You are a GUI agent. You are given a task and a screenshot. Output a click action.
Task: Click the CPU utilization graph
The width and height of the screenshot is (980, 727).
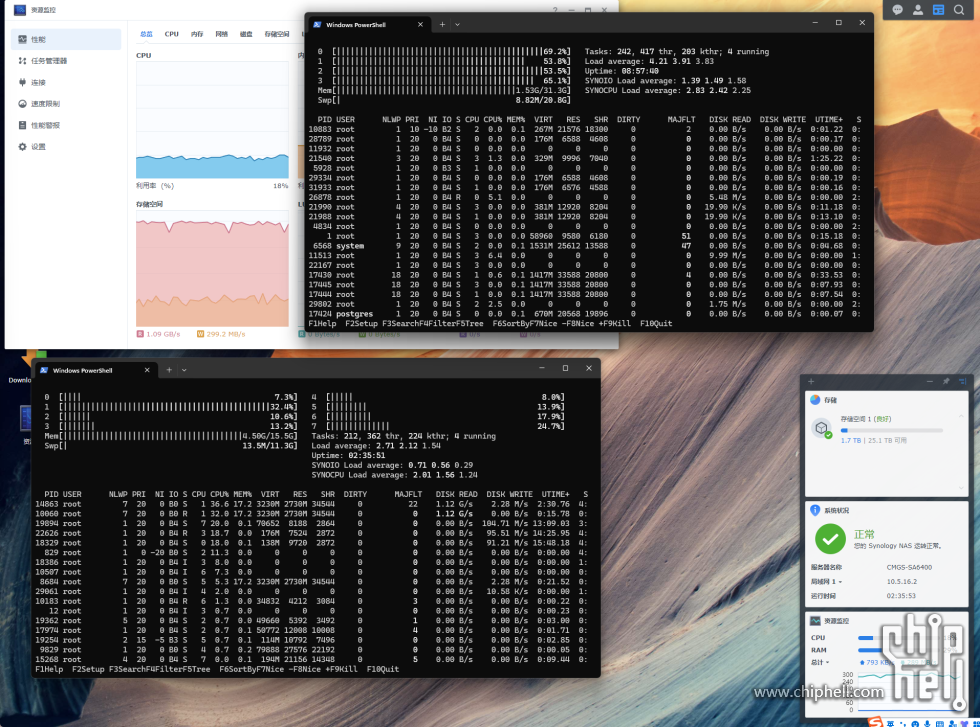coord(212,120)
